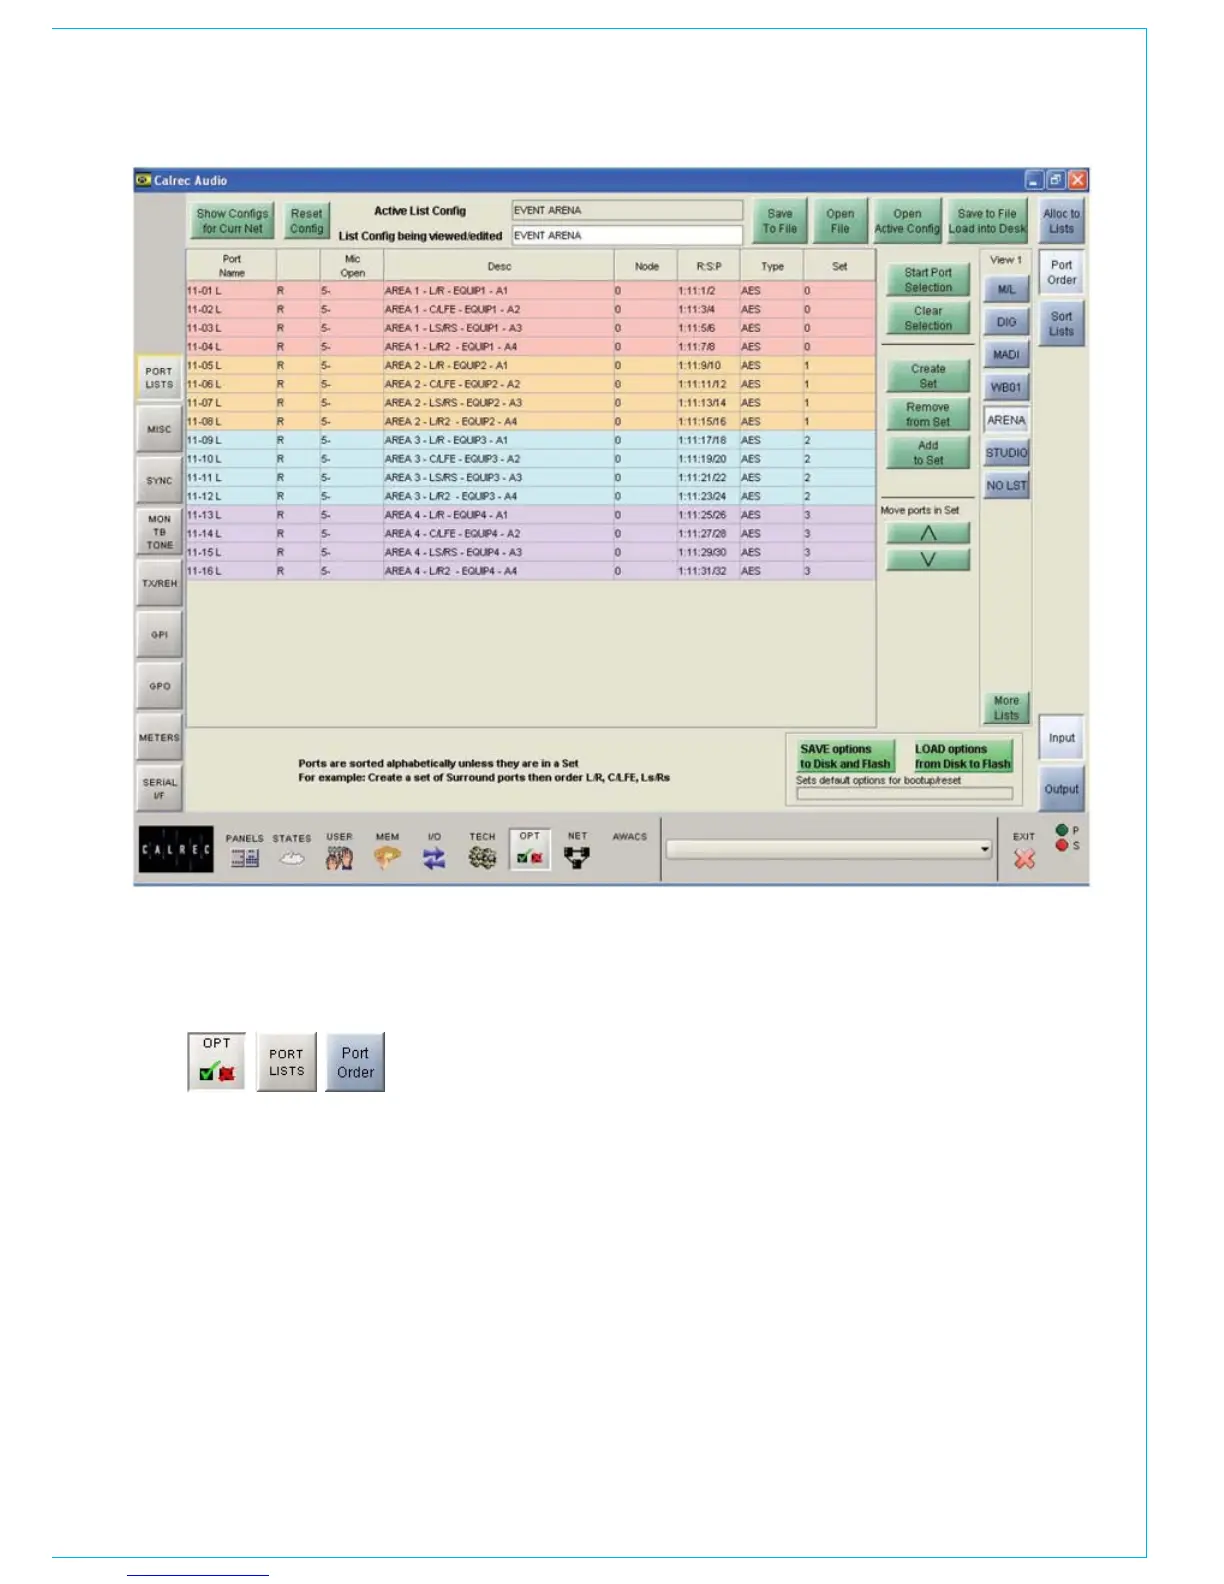Click the Desc column header
1224x1584 pixels.
click(499, 266)
